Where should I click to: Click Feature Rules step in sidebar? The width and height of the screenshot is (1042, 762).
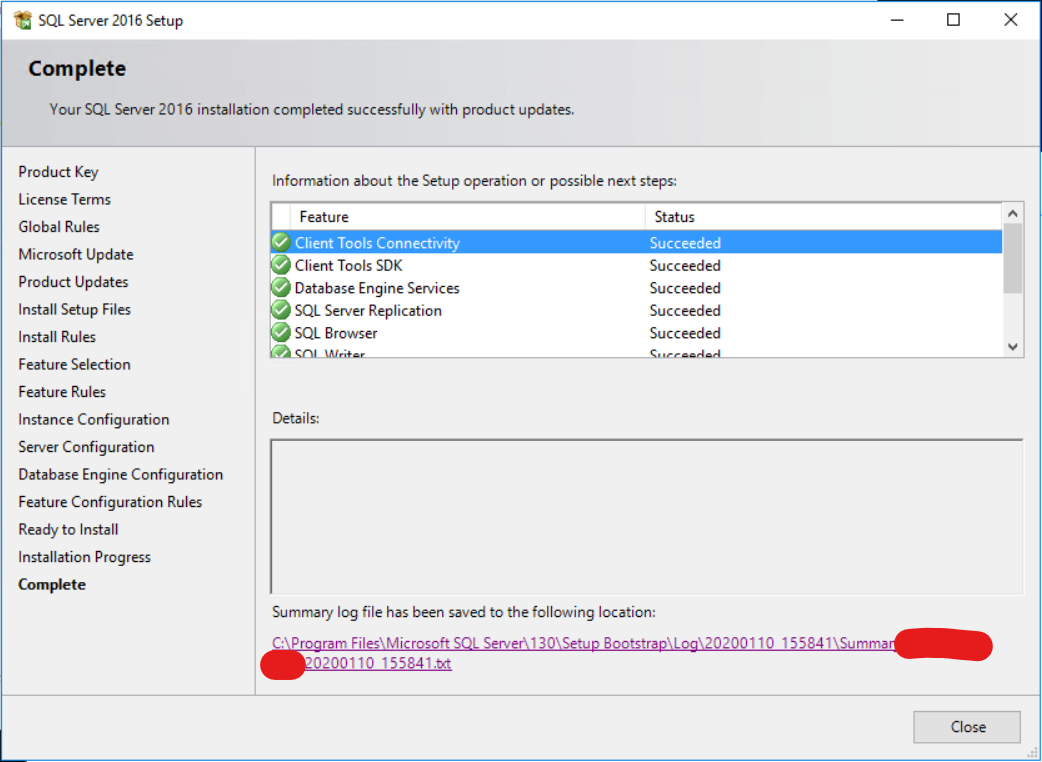click(x=62, y=392)
